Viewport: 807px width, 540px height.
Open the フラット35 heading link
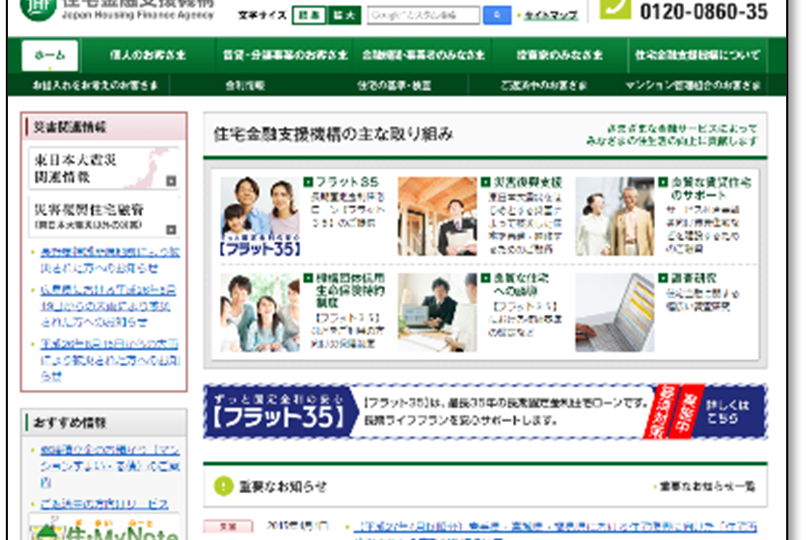coord(347,182)
